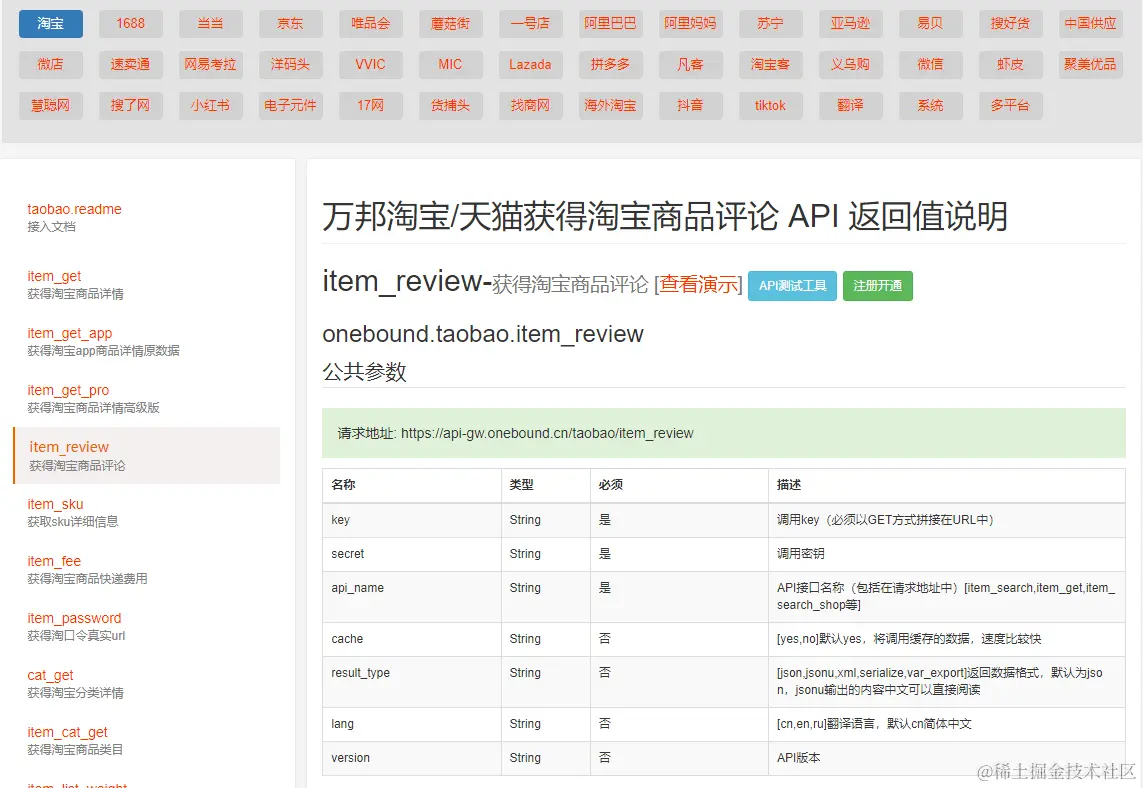Screen dimensions: 1143x788
Task: Select the 慧聪网 tab
Action: pyautogui.click(x=50, y=105)
